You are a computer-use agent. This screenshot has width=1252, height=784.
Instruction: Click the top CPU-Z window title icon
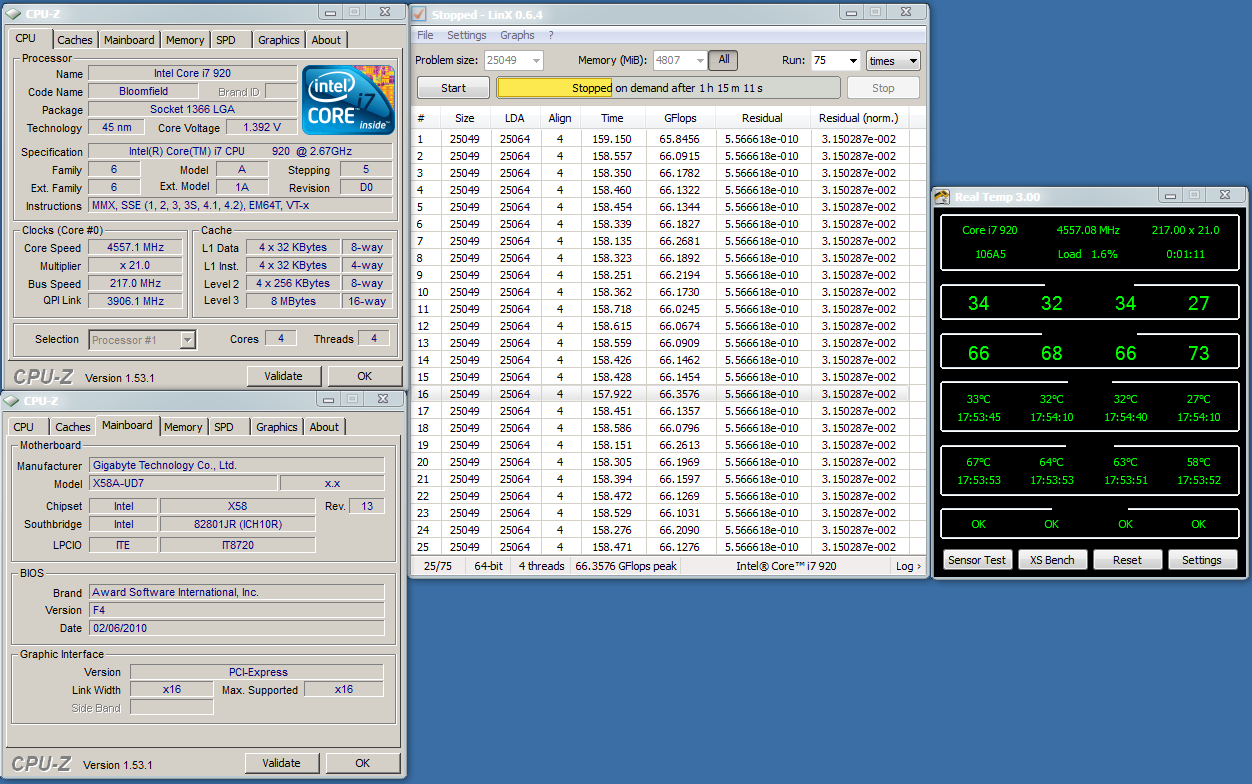[x=14, y=13]
